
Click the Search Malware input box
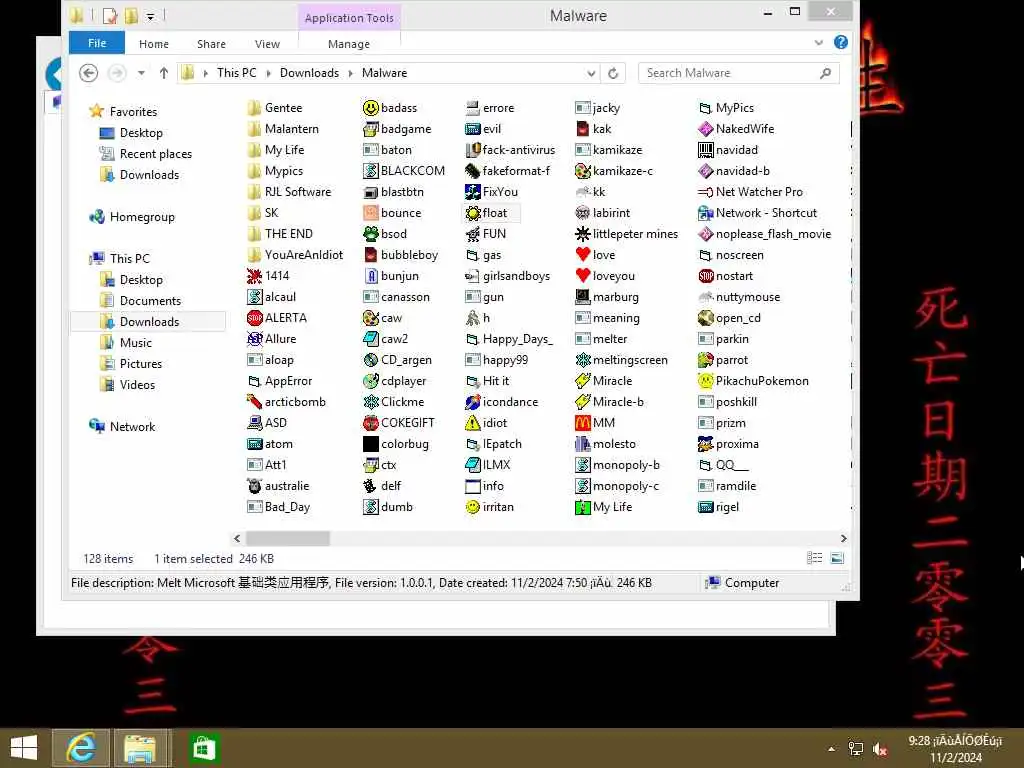(x=739, y=73)
